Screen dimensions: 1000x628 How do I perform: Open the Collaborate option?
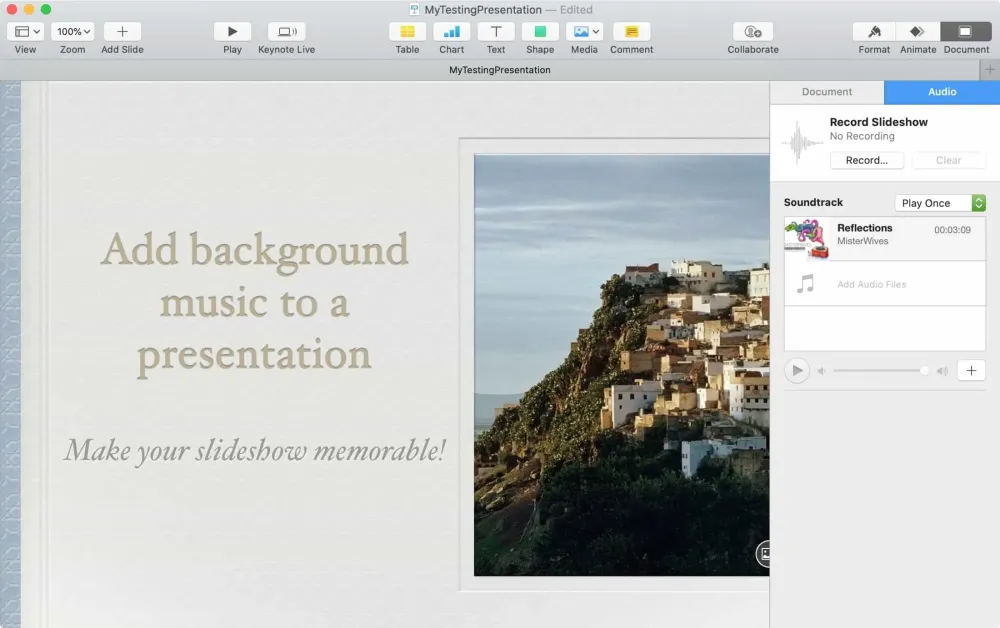tap(753, 32)
